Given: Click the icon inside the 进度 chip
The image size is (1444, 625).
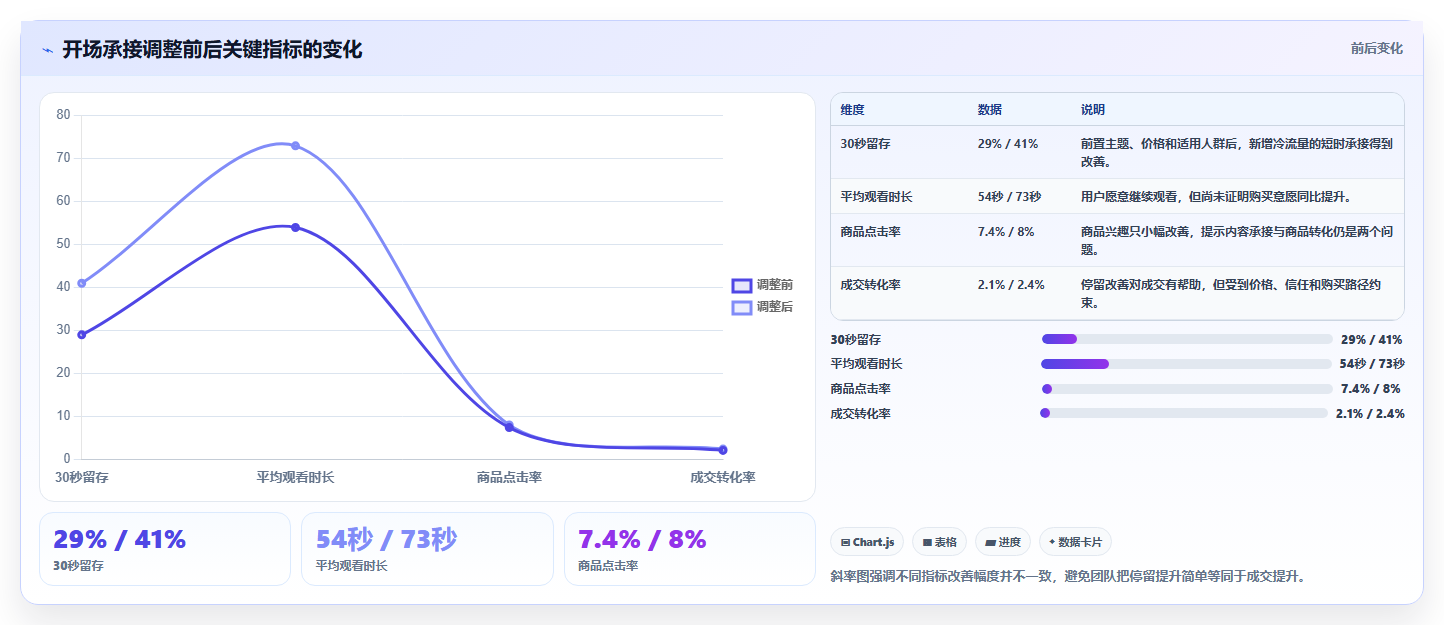Looking at the screenshot, I should coord(991,542).
